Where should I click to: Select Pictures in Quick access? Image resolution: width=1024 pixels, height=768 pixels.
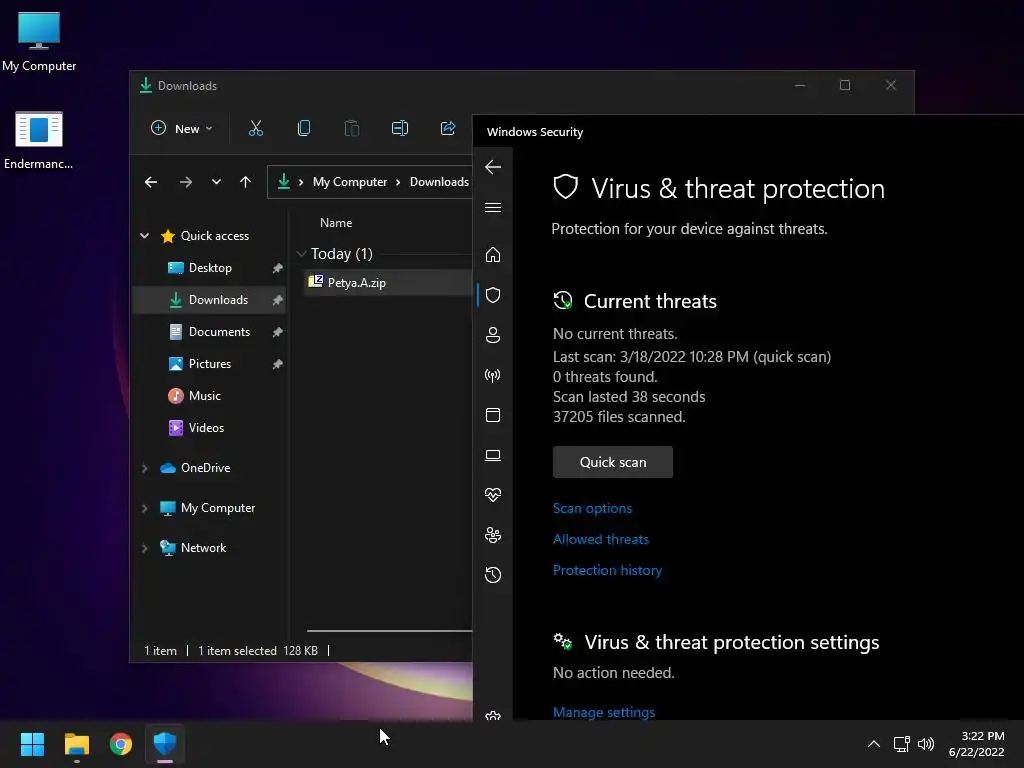point(210,364)
